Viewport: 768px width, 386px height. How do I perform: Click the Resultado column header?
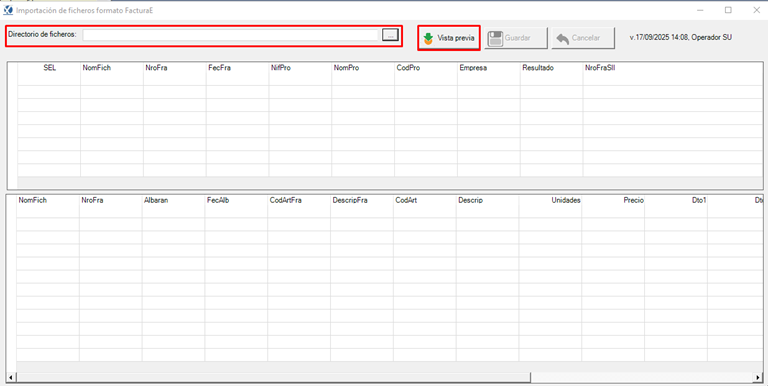pos(552,68)
